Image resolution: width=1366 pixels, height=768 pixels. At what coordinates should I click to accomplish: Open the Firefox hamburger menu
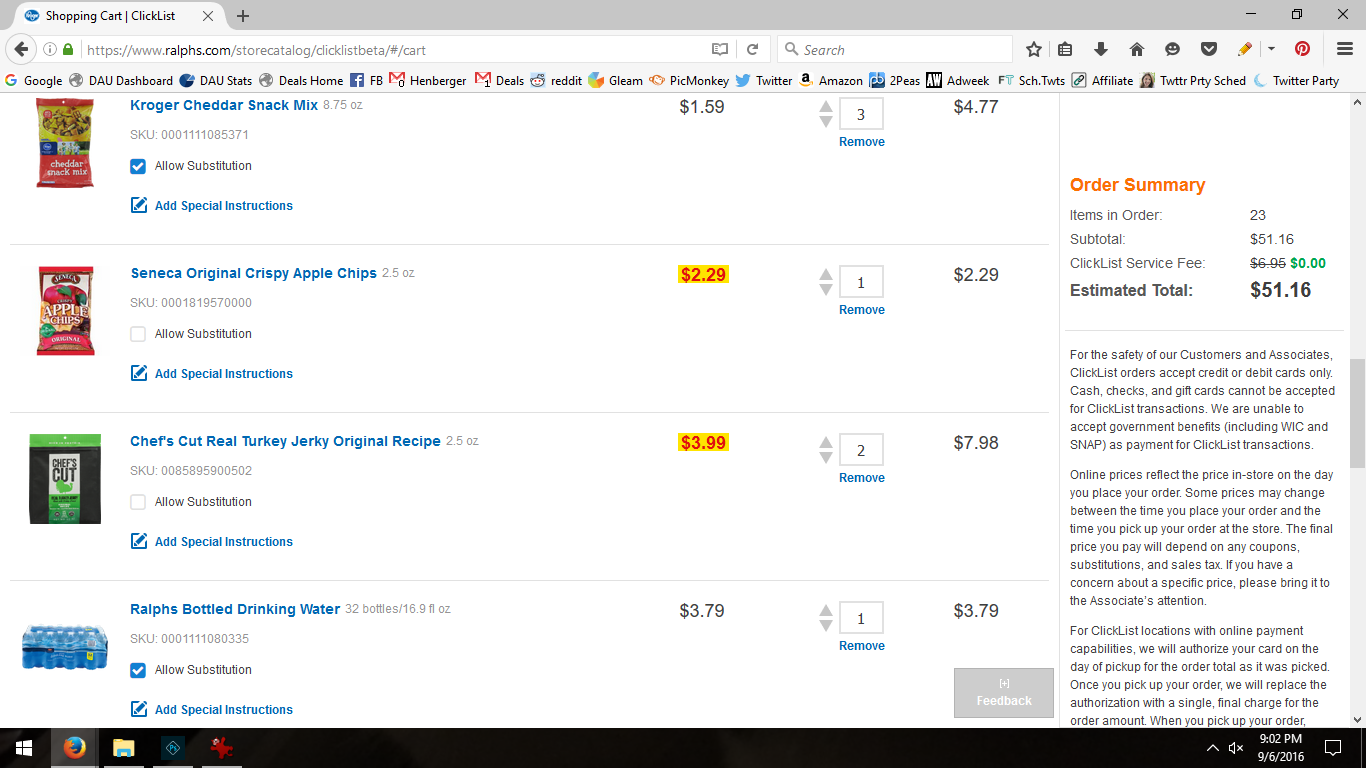[x=1345, y=49]
